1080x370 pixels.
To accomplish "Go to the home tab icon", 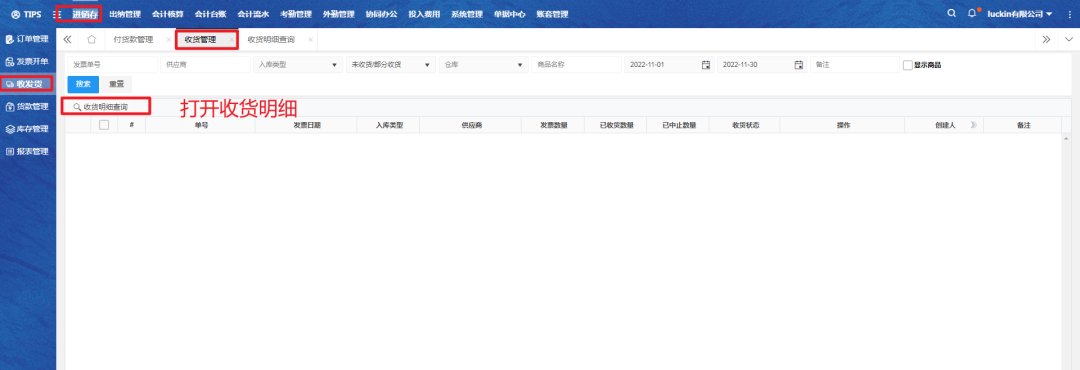I will [91, 39].
